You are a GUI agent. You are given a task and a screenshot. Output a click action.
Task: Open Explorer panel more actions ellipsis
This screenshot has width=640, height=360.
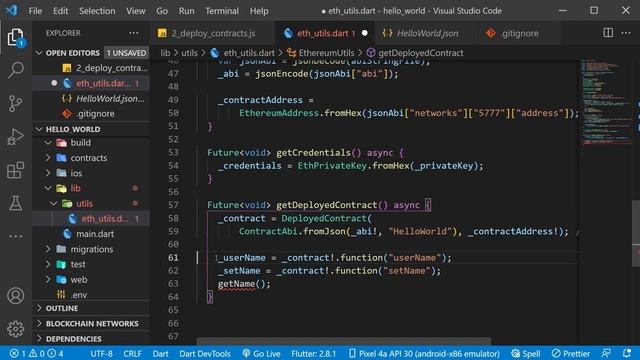[x=134, y=33]
